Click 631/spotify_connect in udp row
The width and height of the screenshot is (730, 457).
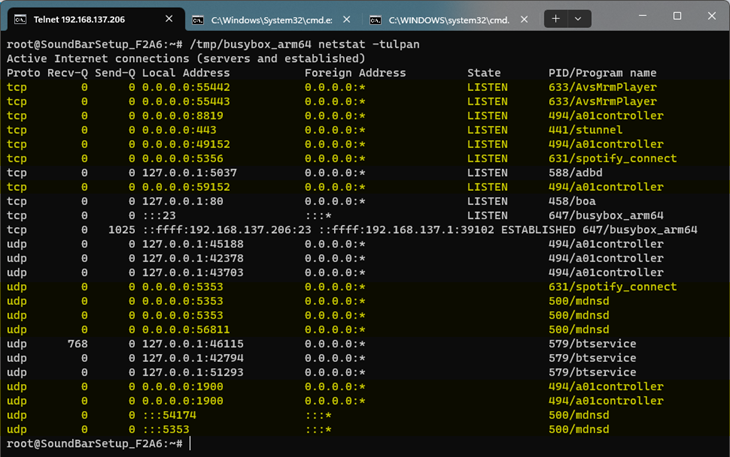[x=613, y=287]
